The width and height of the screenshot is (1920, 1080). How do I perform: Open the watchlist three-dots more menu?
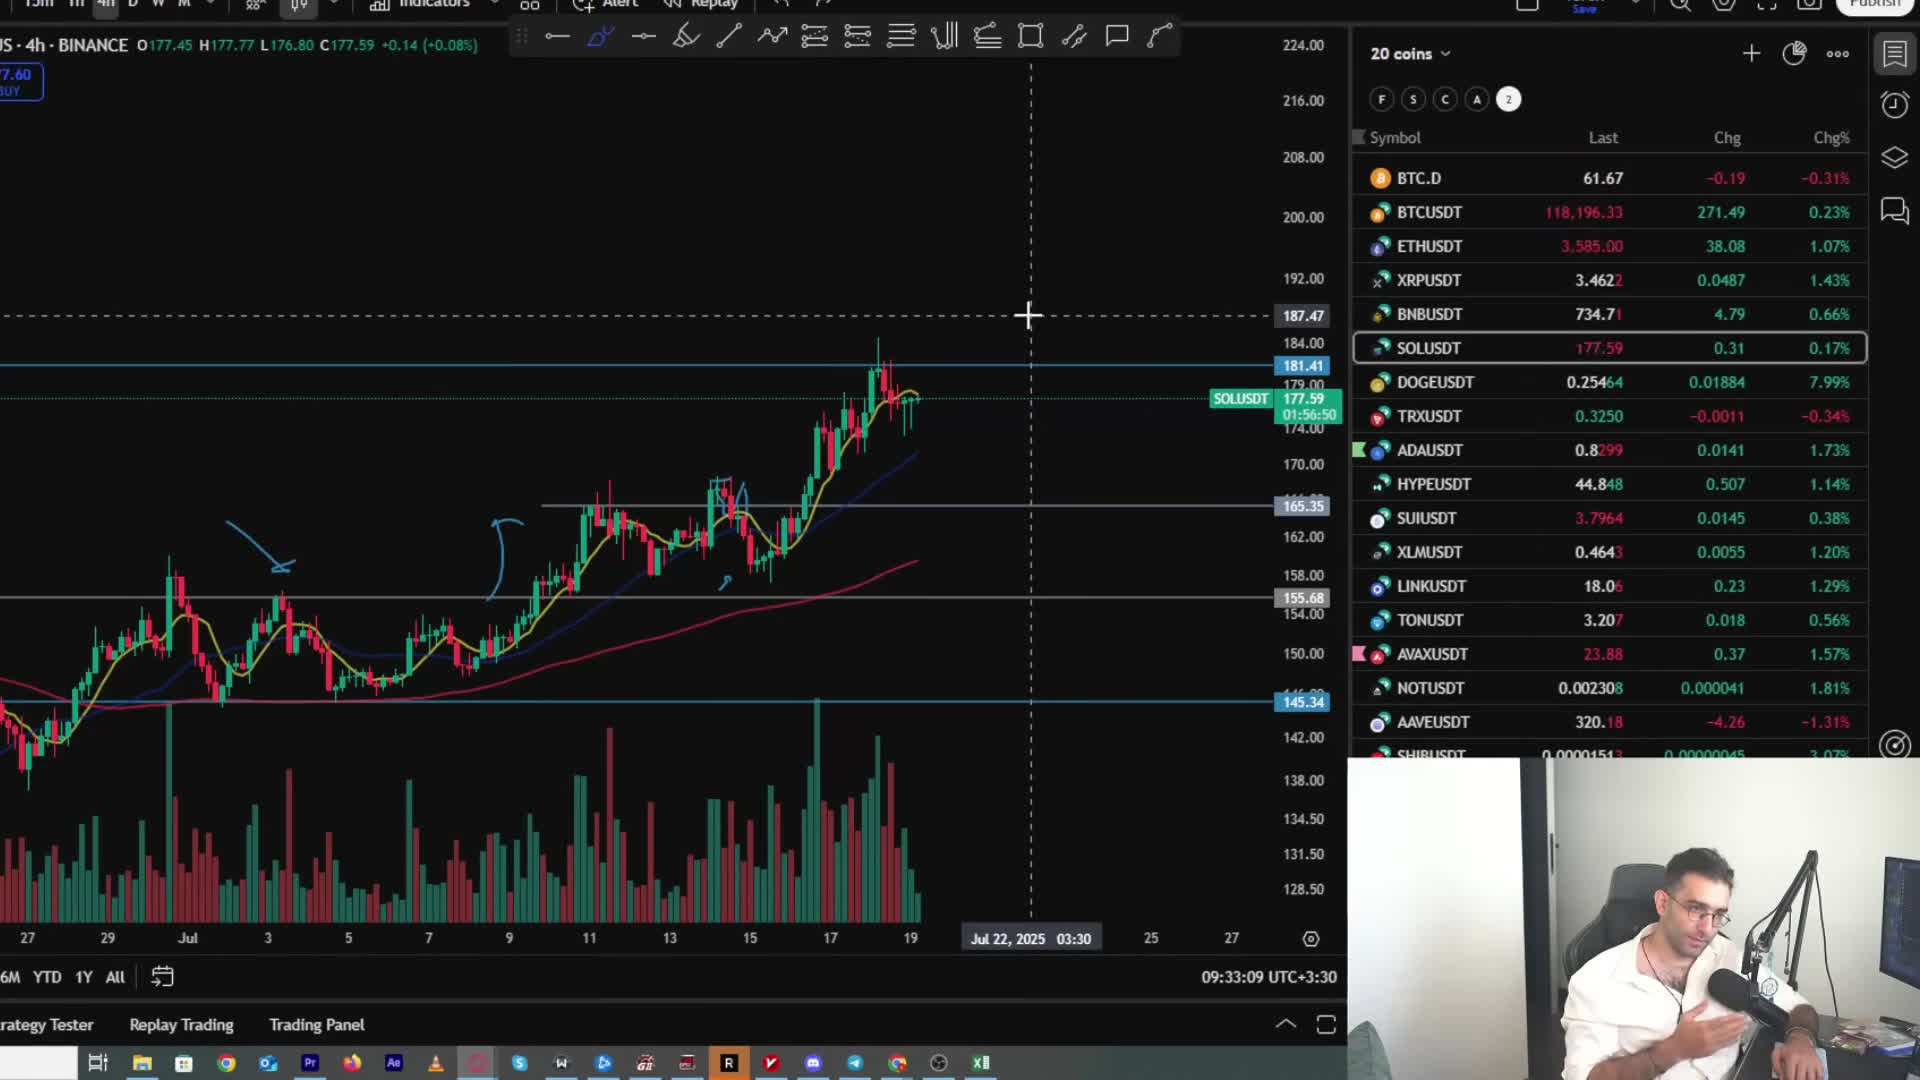point(1838,54)
